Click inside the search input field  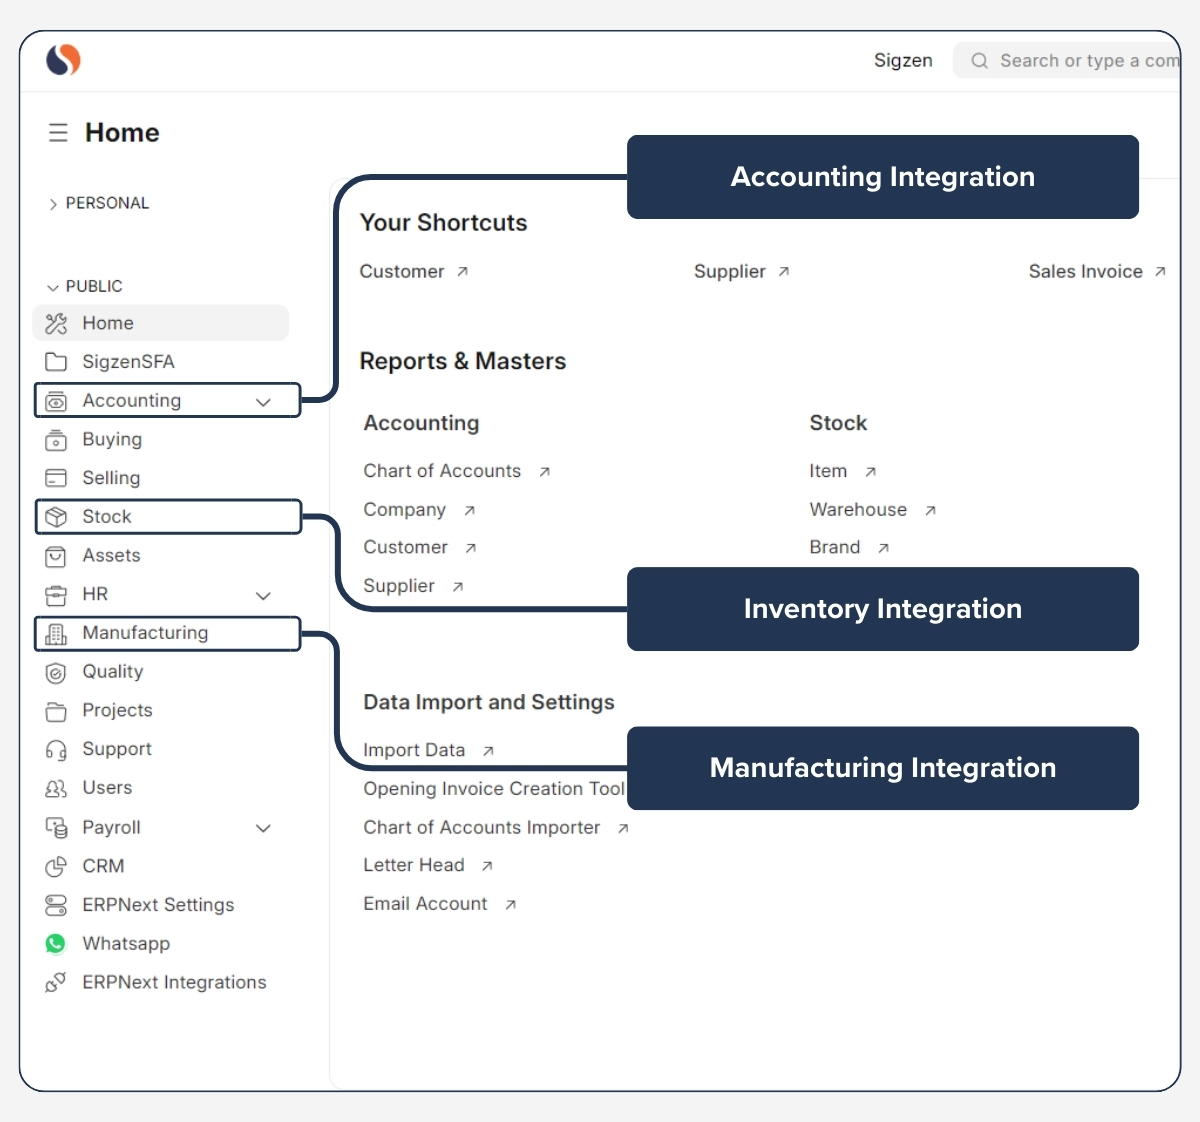[x=1080, y=60]
